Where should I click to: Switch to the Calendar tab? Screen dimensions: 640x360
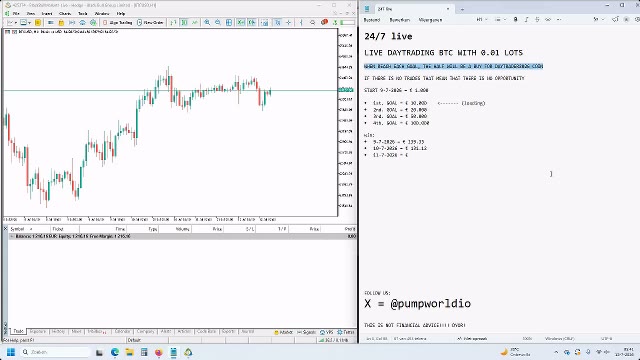(122, 331)
